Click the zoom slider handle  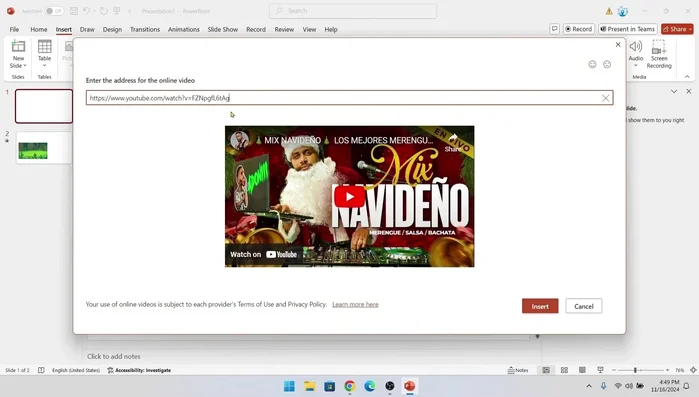[635, 370]
